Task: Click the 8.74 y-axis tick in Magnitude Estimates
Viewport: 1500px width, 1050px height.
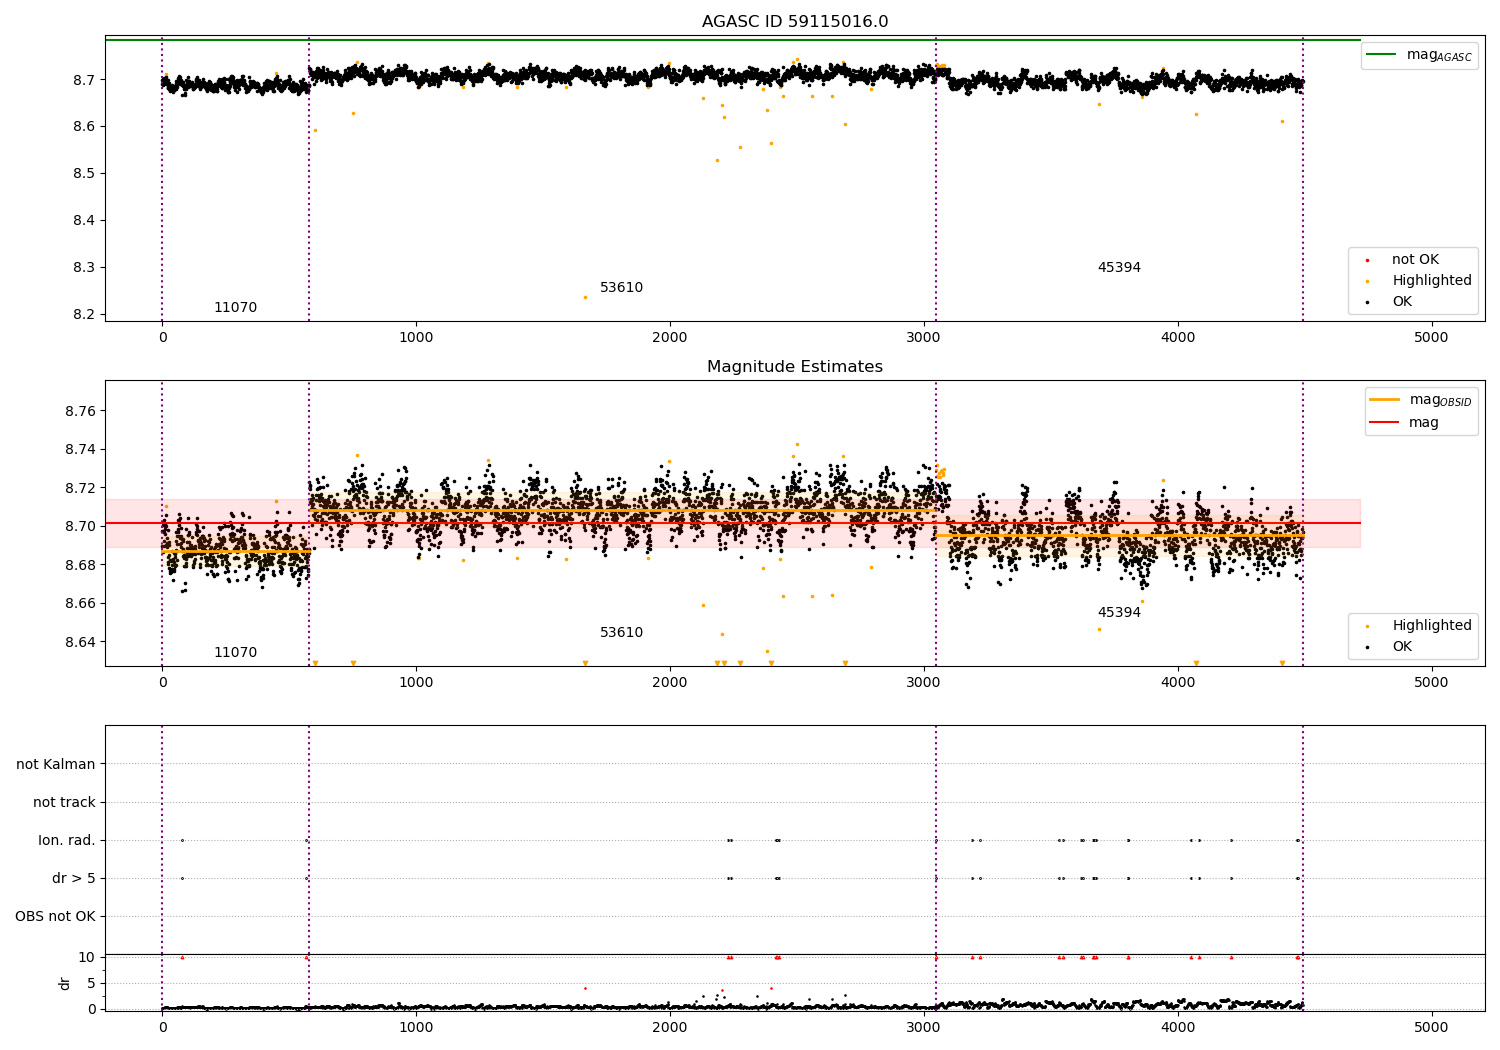Action: pyautogui.click(x=80, y=449)
